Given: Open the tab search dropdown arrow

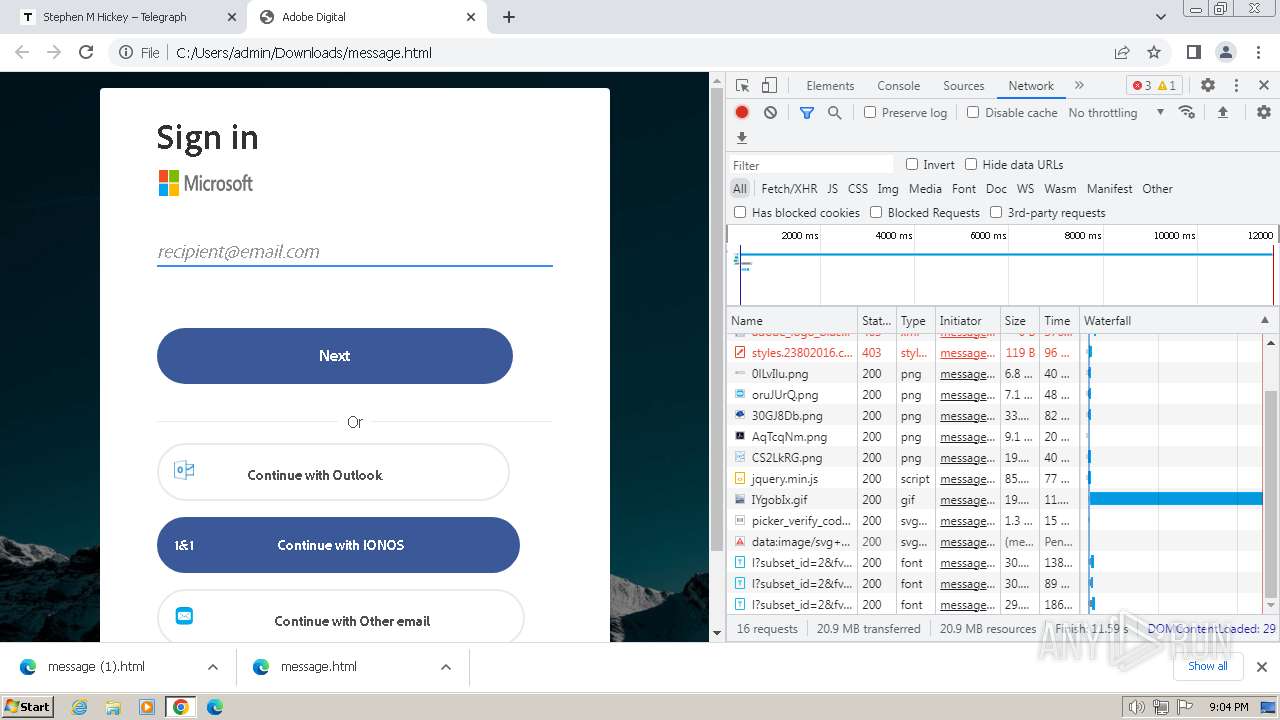Looking at the screenshot, I should (1161, 17).
